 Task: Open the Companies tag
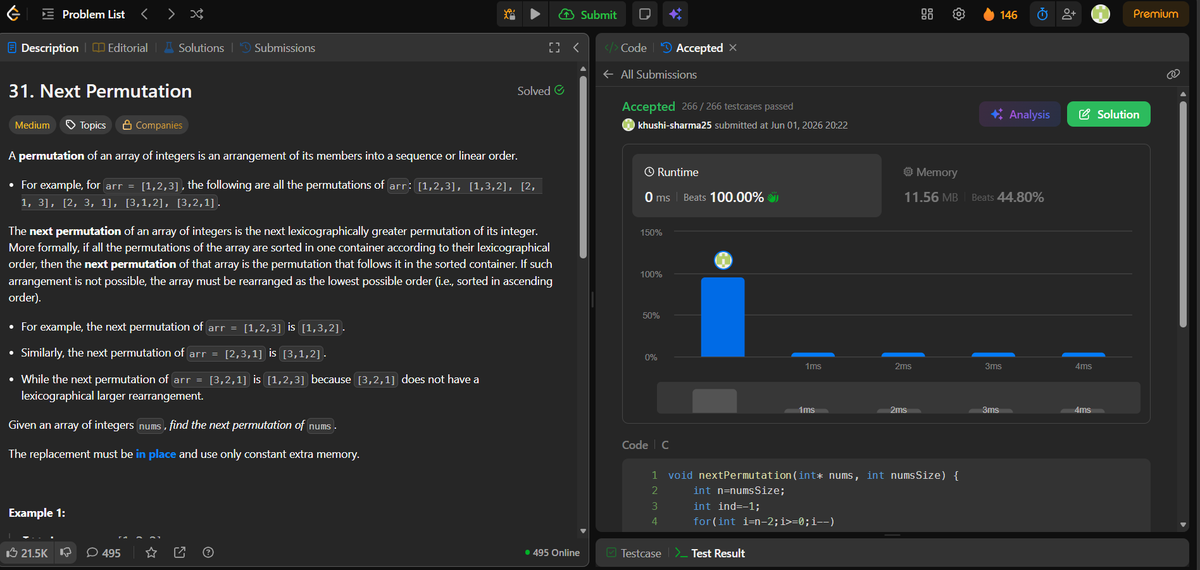click(151, 125)
